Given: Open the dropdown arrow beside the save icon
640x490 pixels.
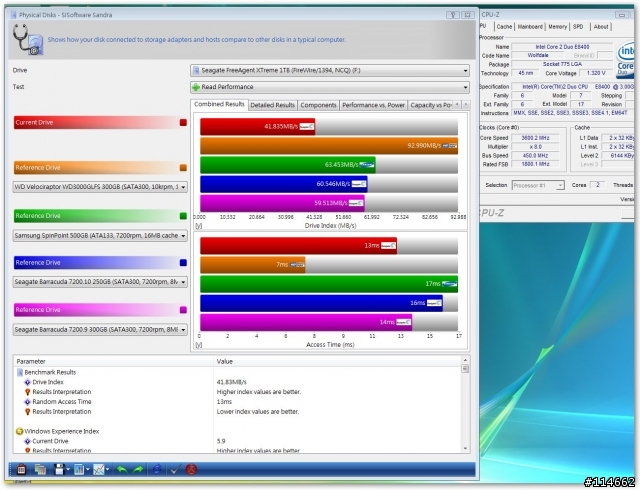Looking at the screenshot, I should 68,470.
